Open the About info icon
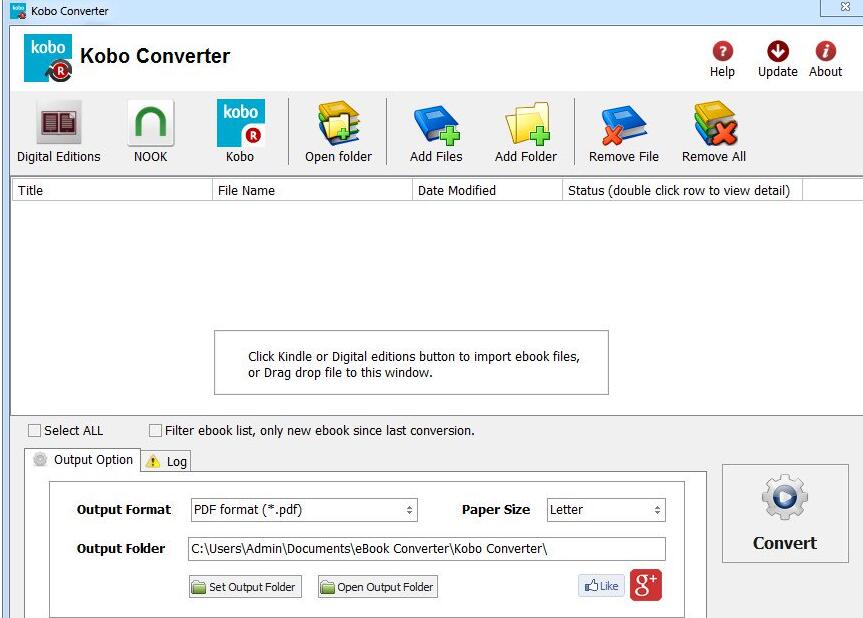This screenshot has width=863, height=618. pos(825,52)
